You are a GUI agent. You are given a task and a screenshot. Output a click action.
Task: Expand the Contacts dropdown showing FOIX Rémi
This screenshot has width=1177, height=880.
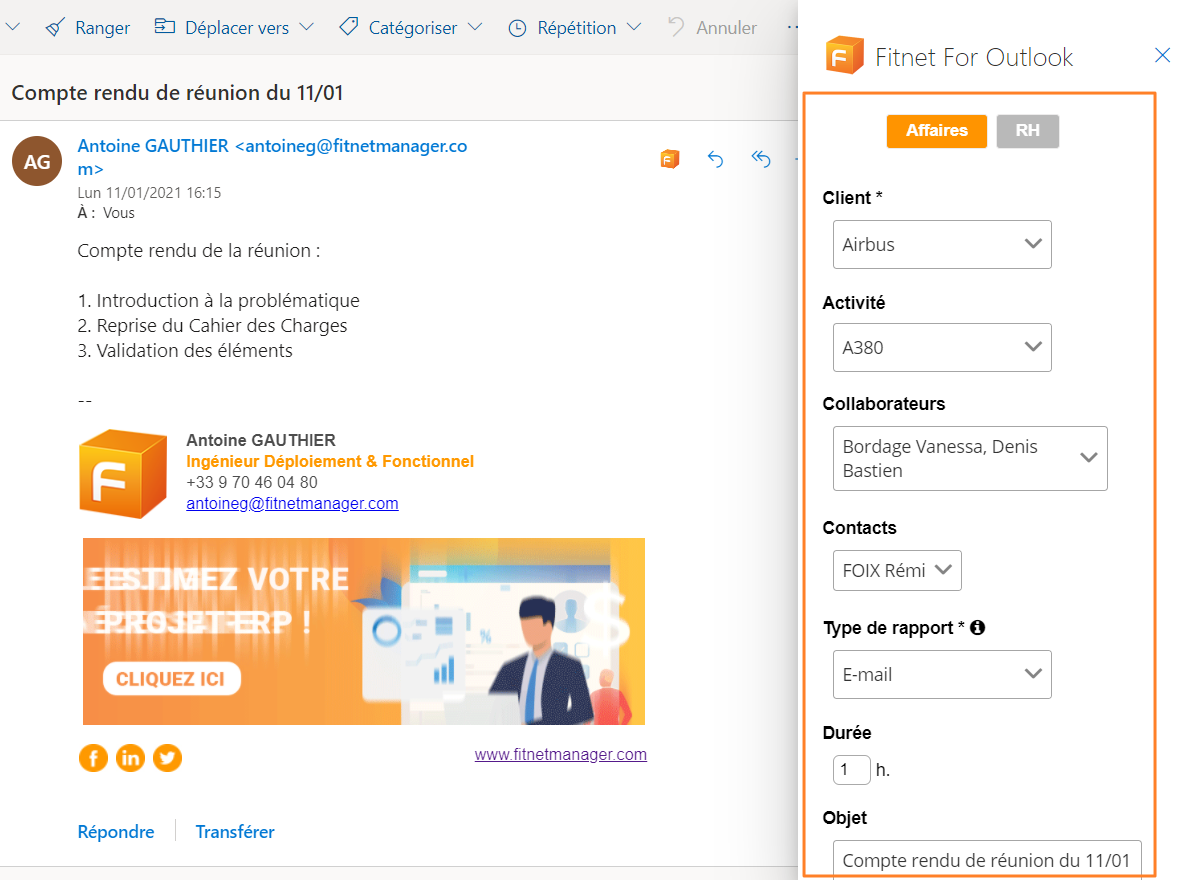coord(896,571)
